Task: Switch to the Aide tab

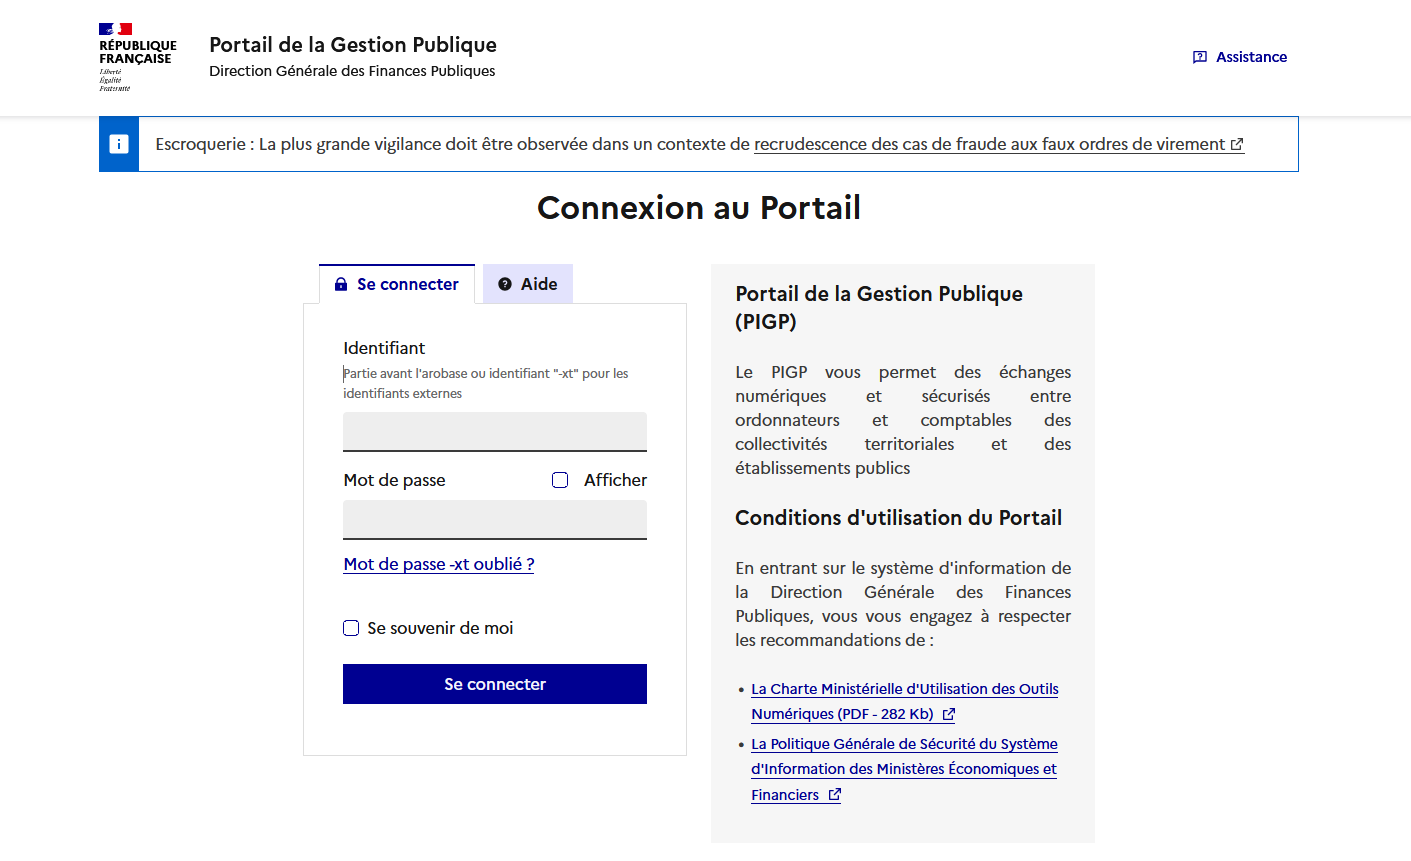Action: click(x=528, y=284)
